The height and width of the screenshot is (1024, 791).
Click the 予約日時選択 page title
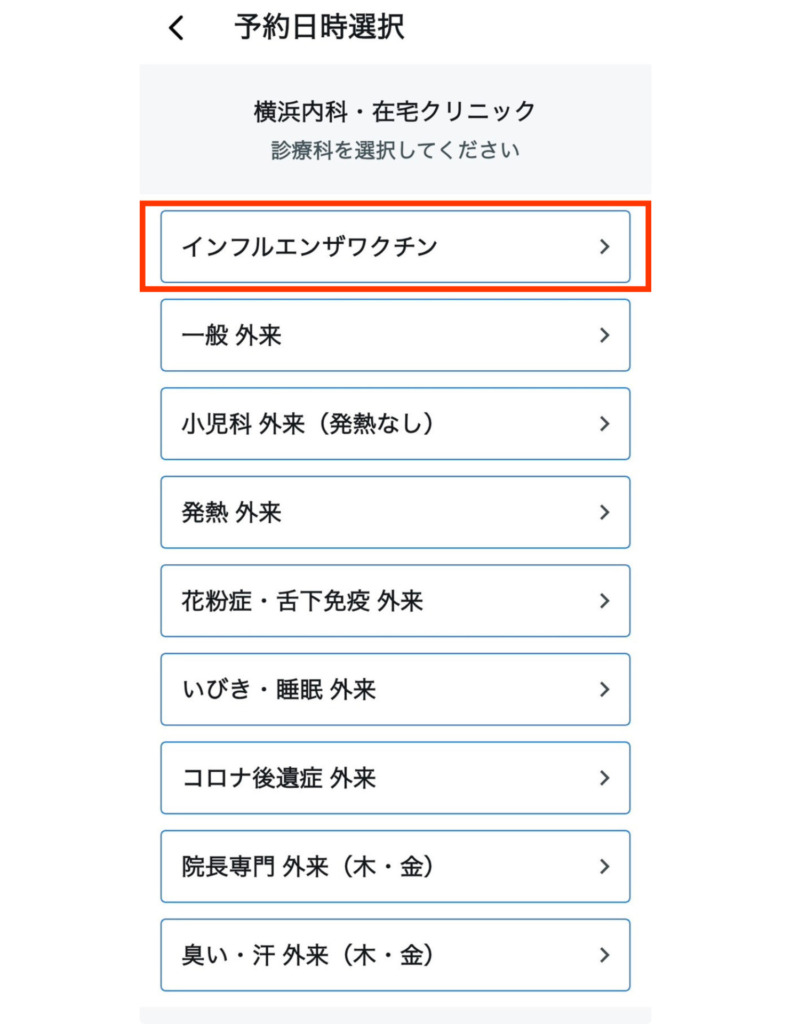(319, 27)
